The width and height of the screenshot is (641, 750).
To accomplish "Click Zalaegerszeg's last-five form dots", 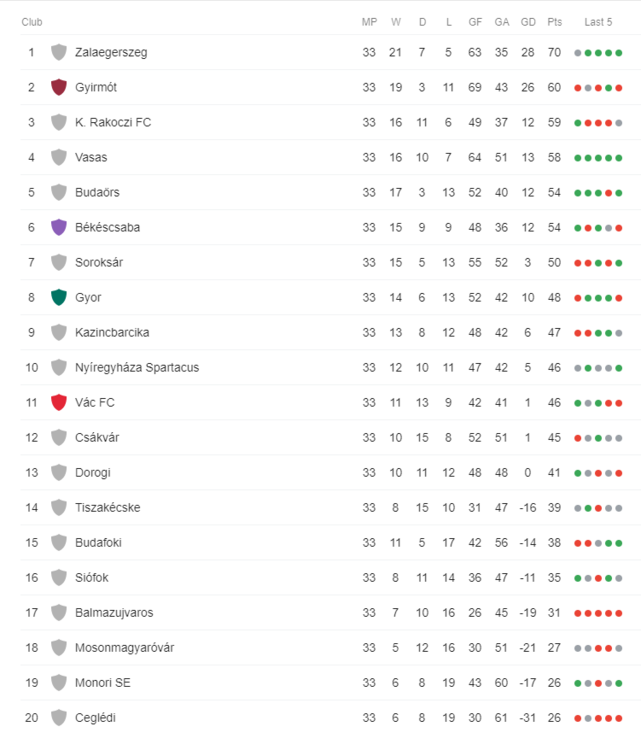I will click(598, 52).
